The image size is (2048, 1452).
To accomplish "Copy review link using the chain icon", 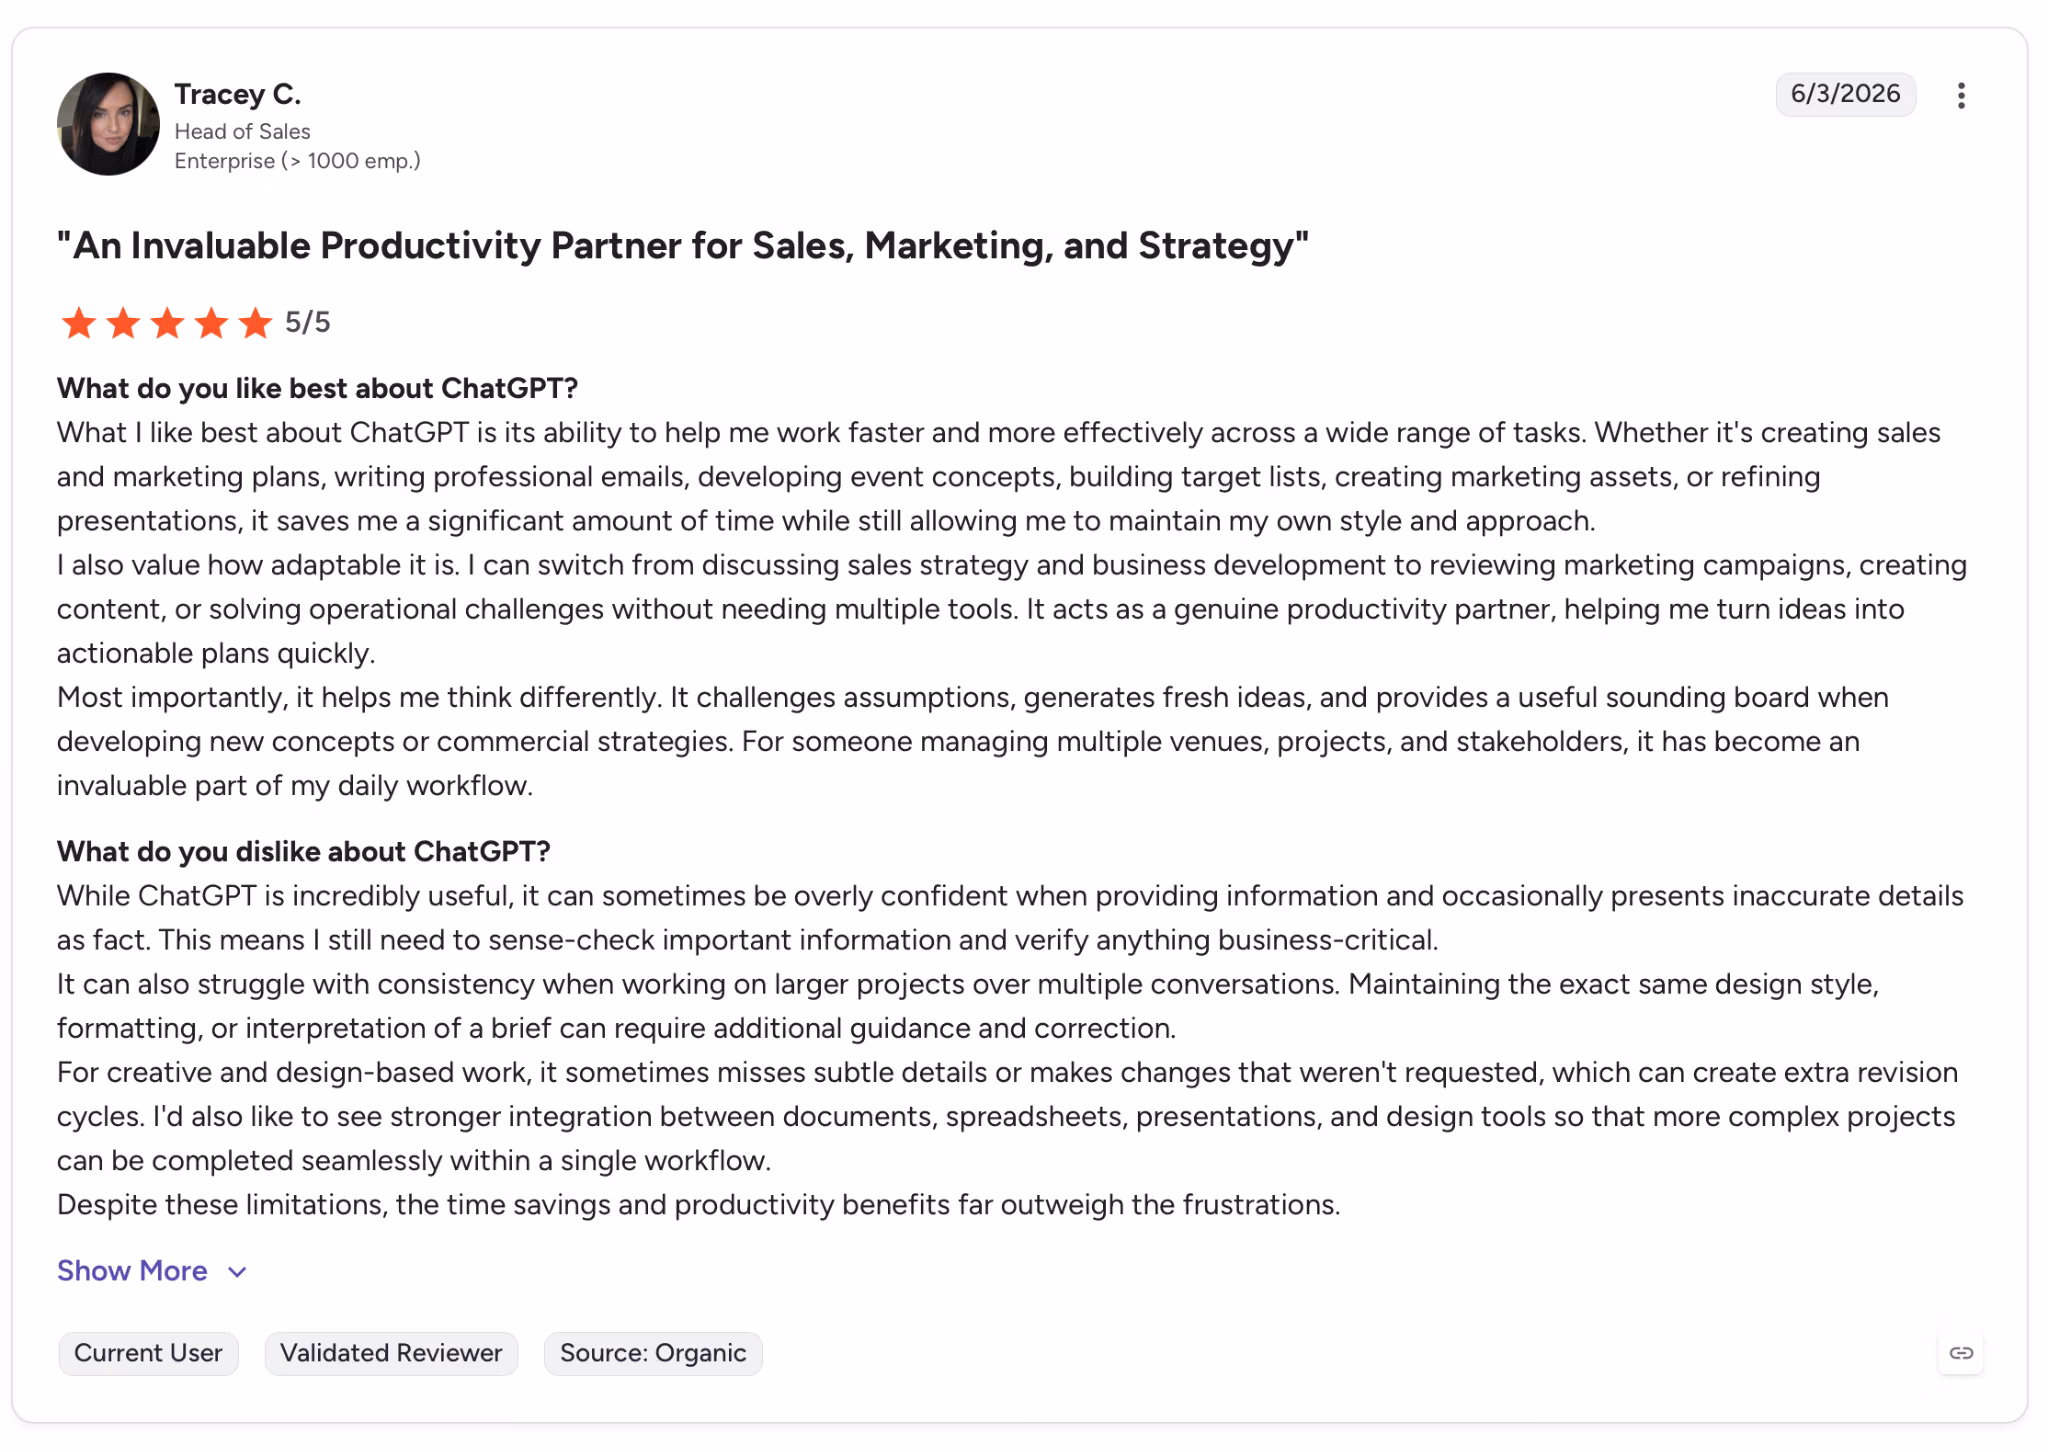I will pyautogui.click(x=1961, y=1353).
